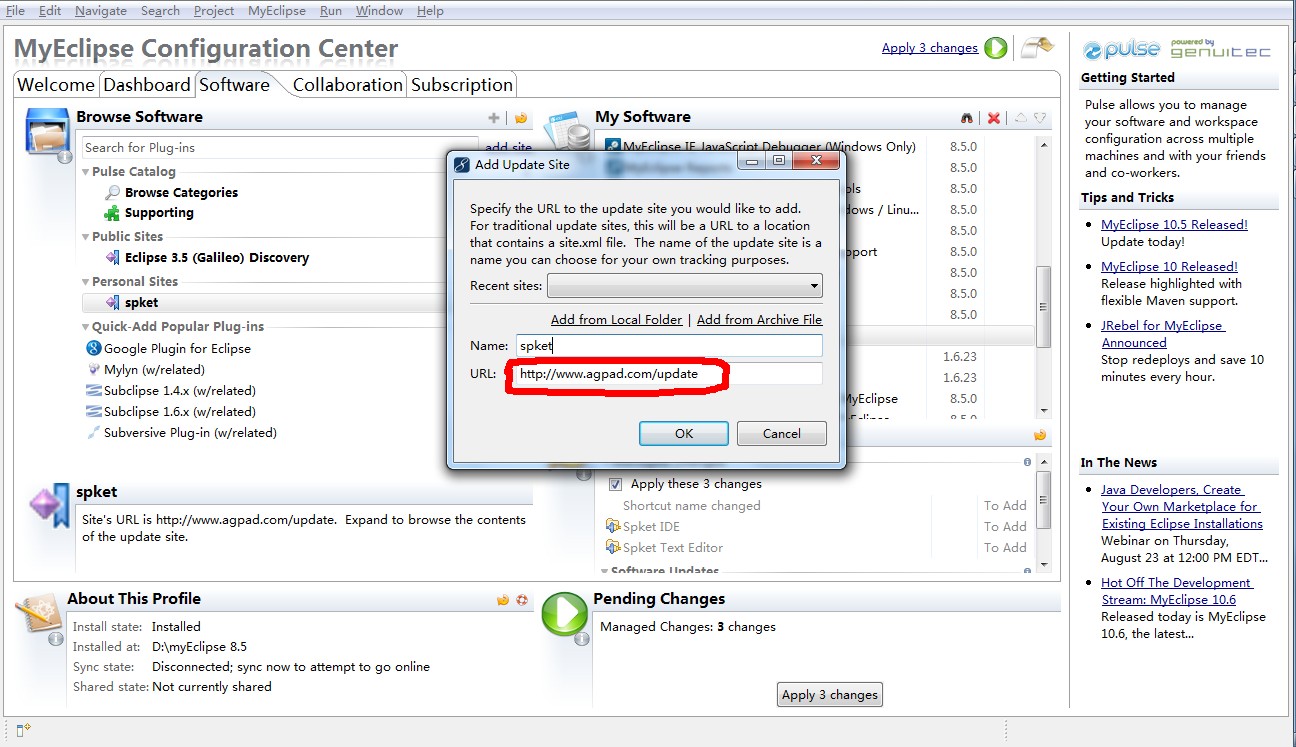Click the large spket site bookmark icon
1296x747 pixels.
point(48,505)
